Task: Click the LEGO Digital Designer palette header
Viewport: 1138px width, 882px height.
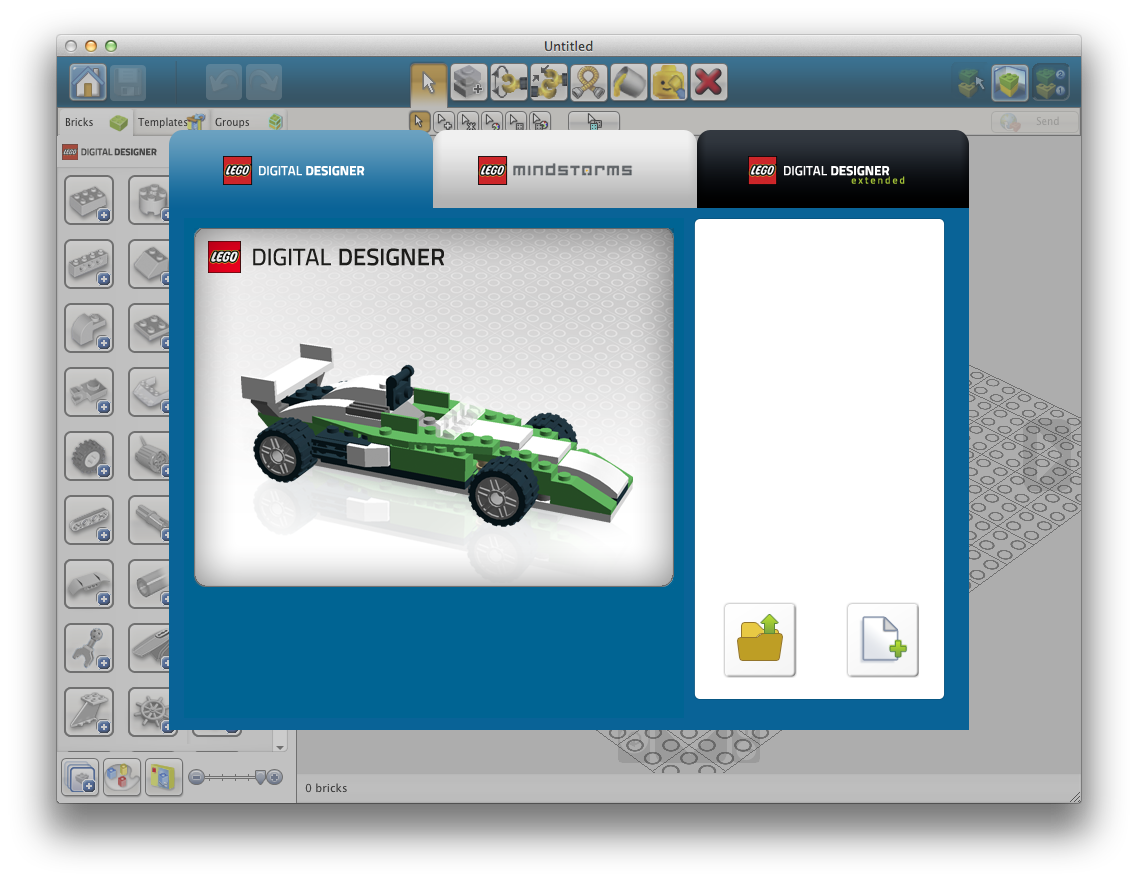Action: click(x=110, y=152)
